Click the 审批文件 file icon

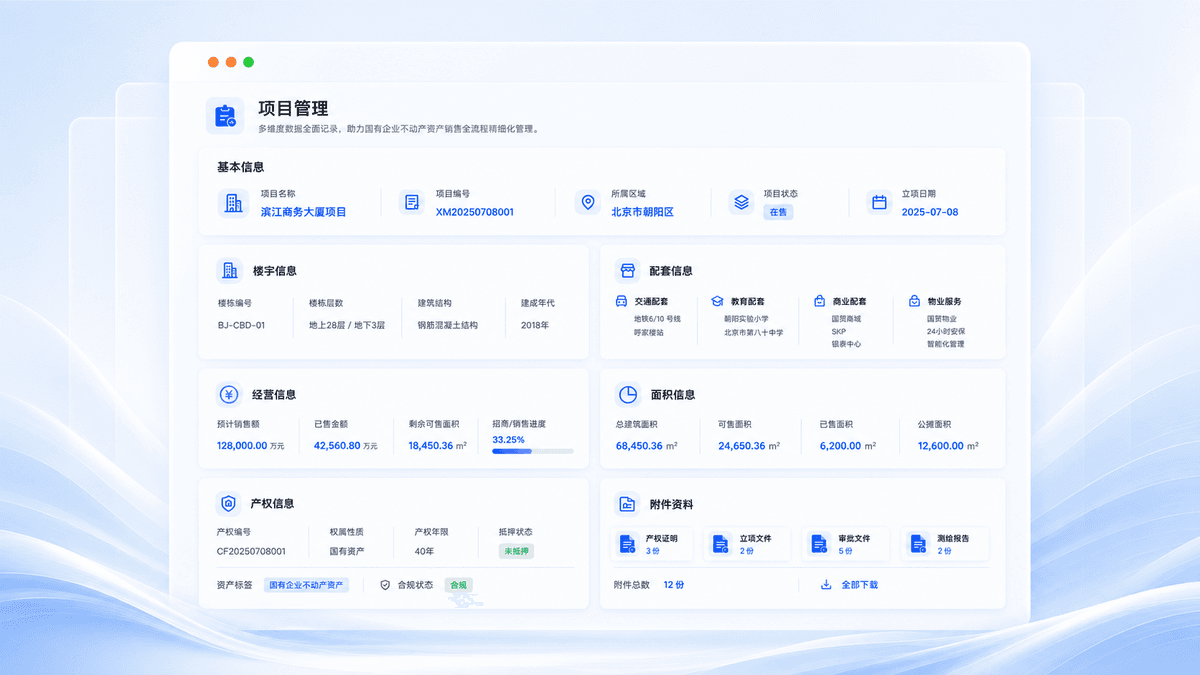tap(818, 544)
